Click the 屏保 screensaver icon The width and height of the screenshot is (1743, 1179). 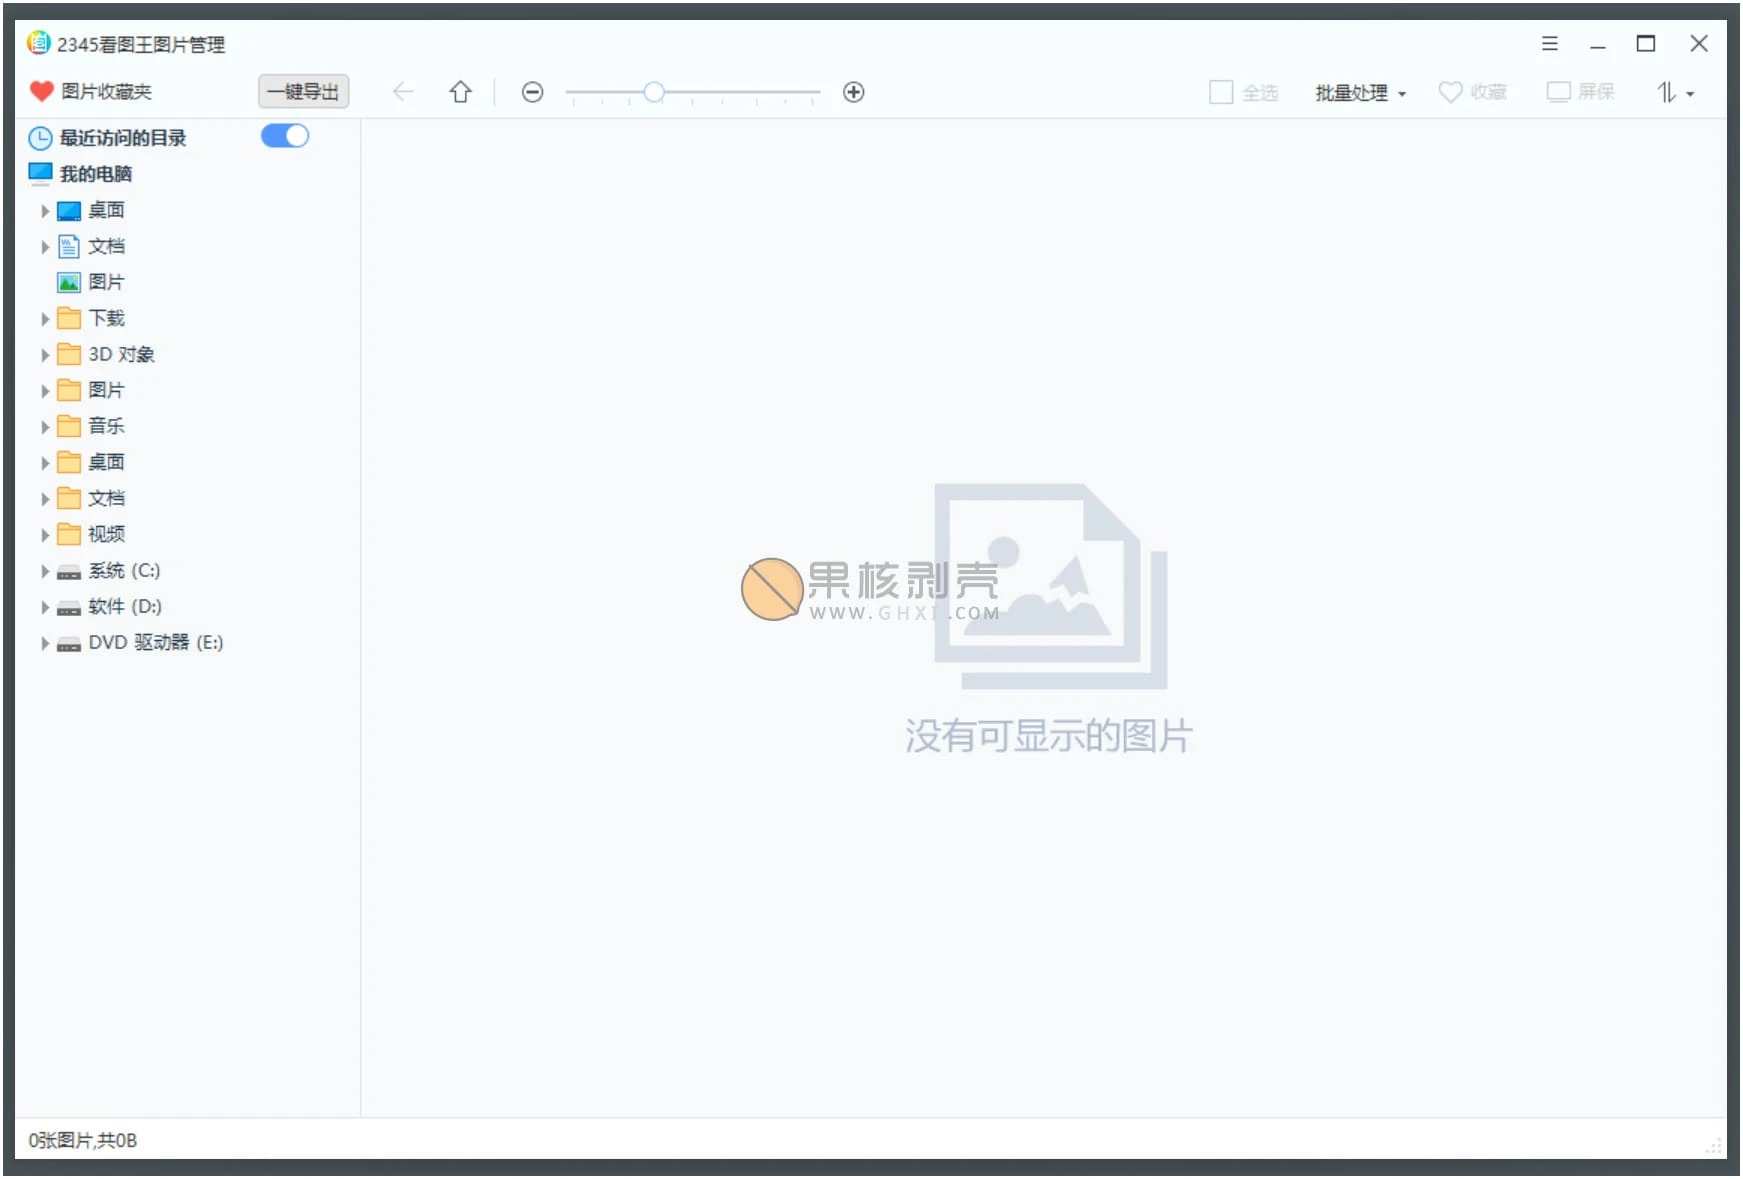click(x=1558, y=92)
